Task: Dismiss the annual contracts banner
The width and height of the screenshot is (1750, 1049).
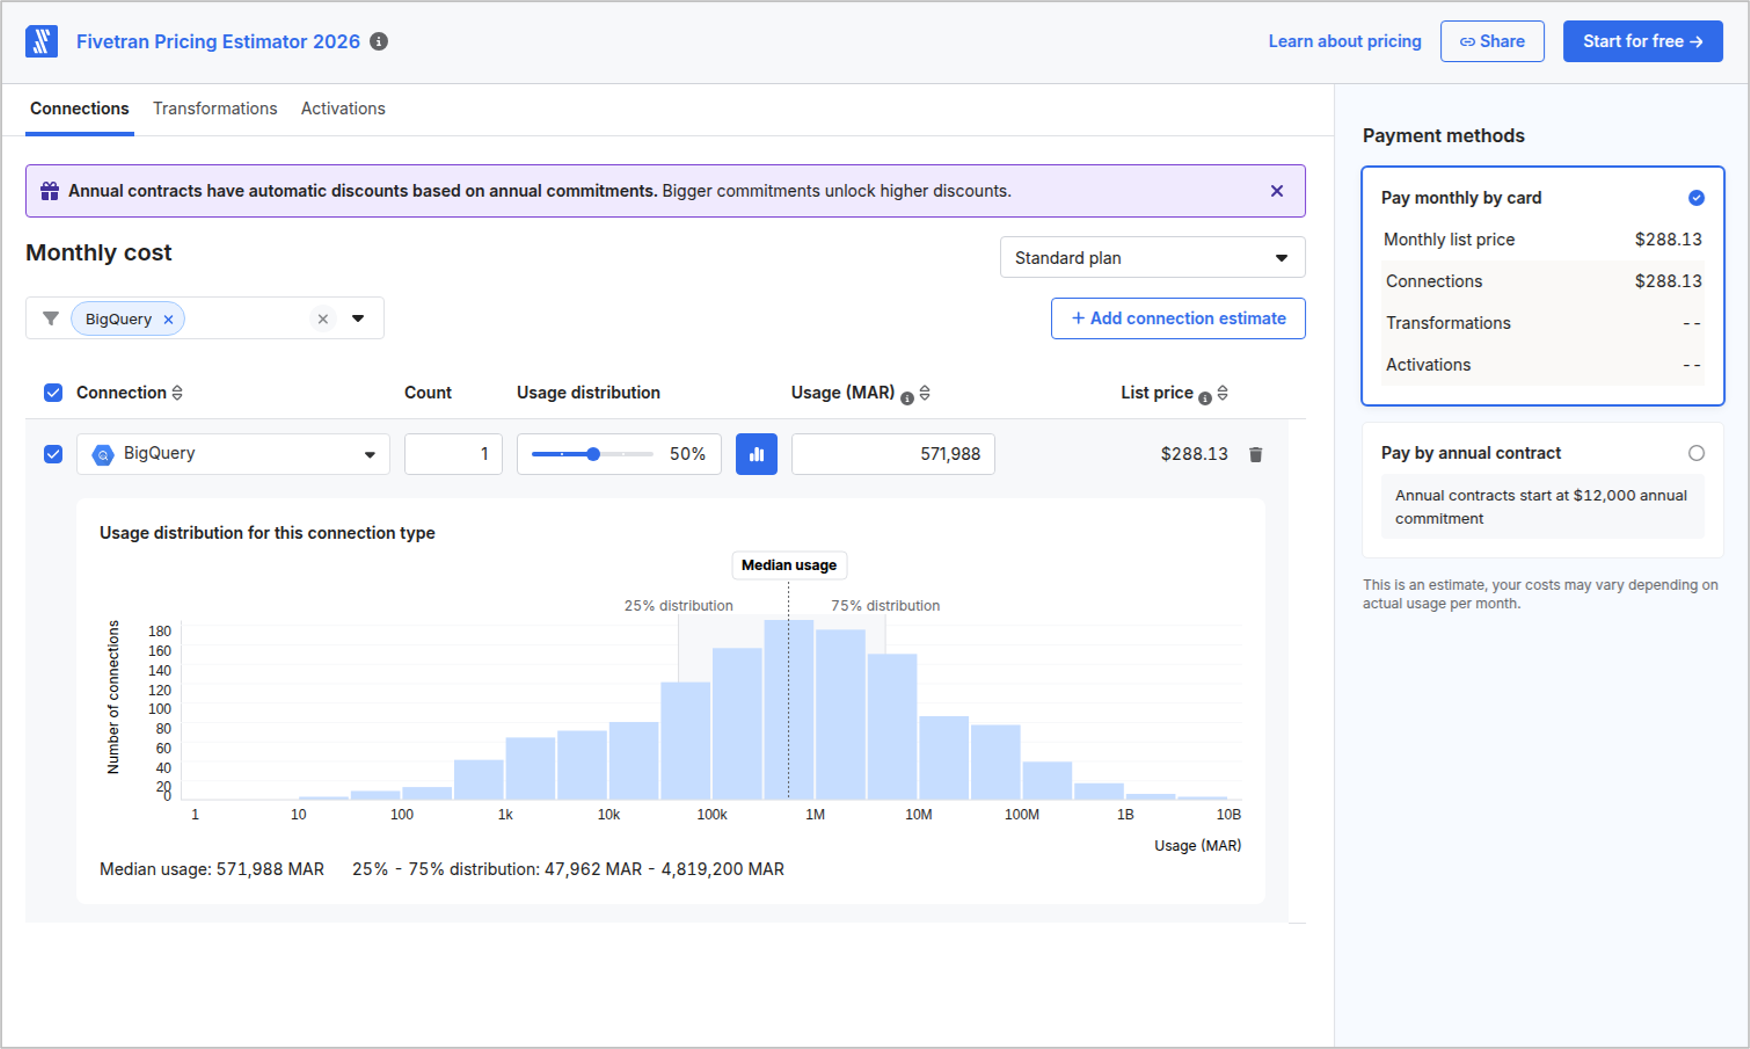Action: (x=1277, y=191)
